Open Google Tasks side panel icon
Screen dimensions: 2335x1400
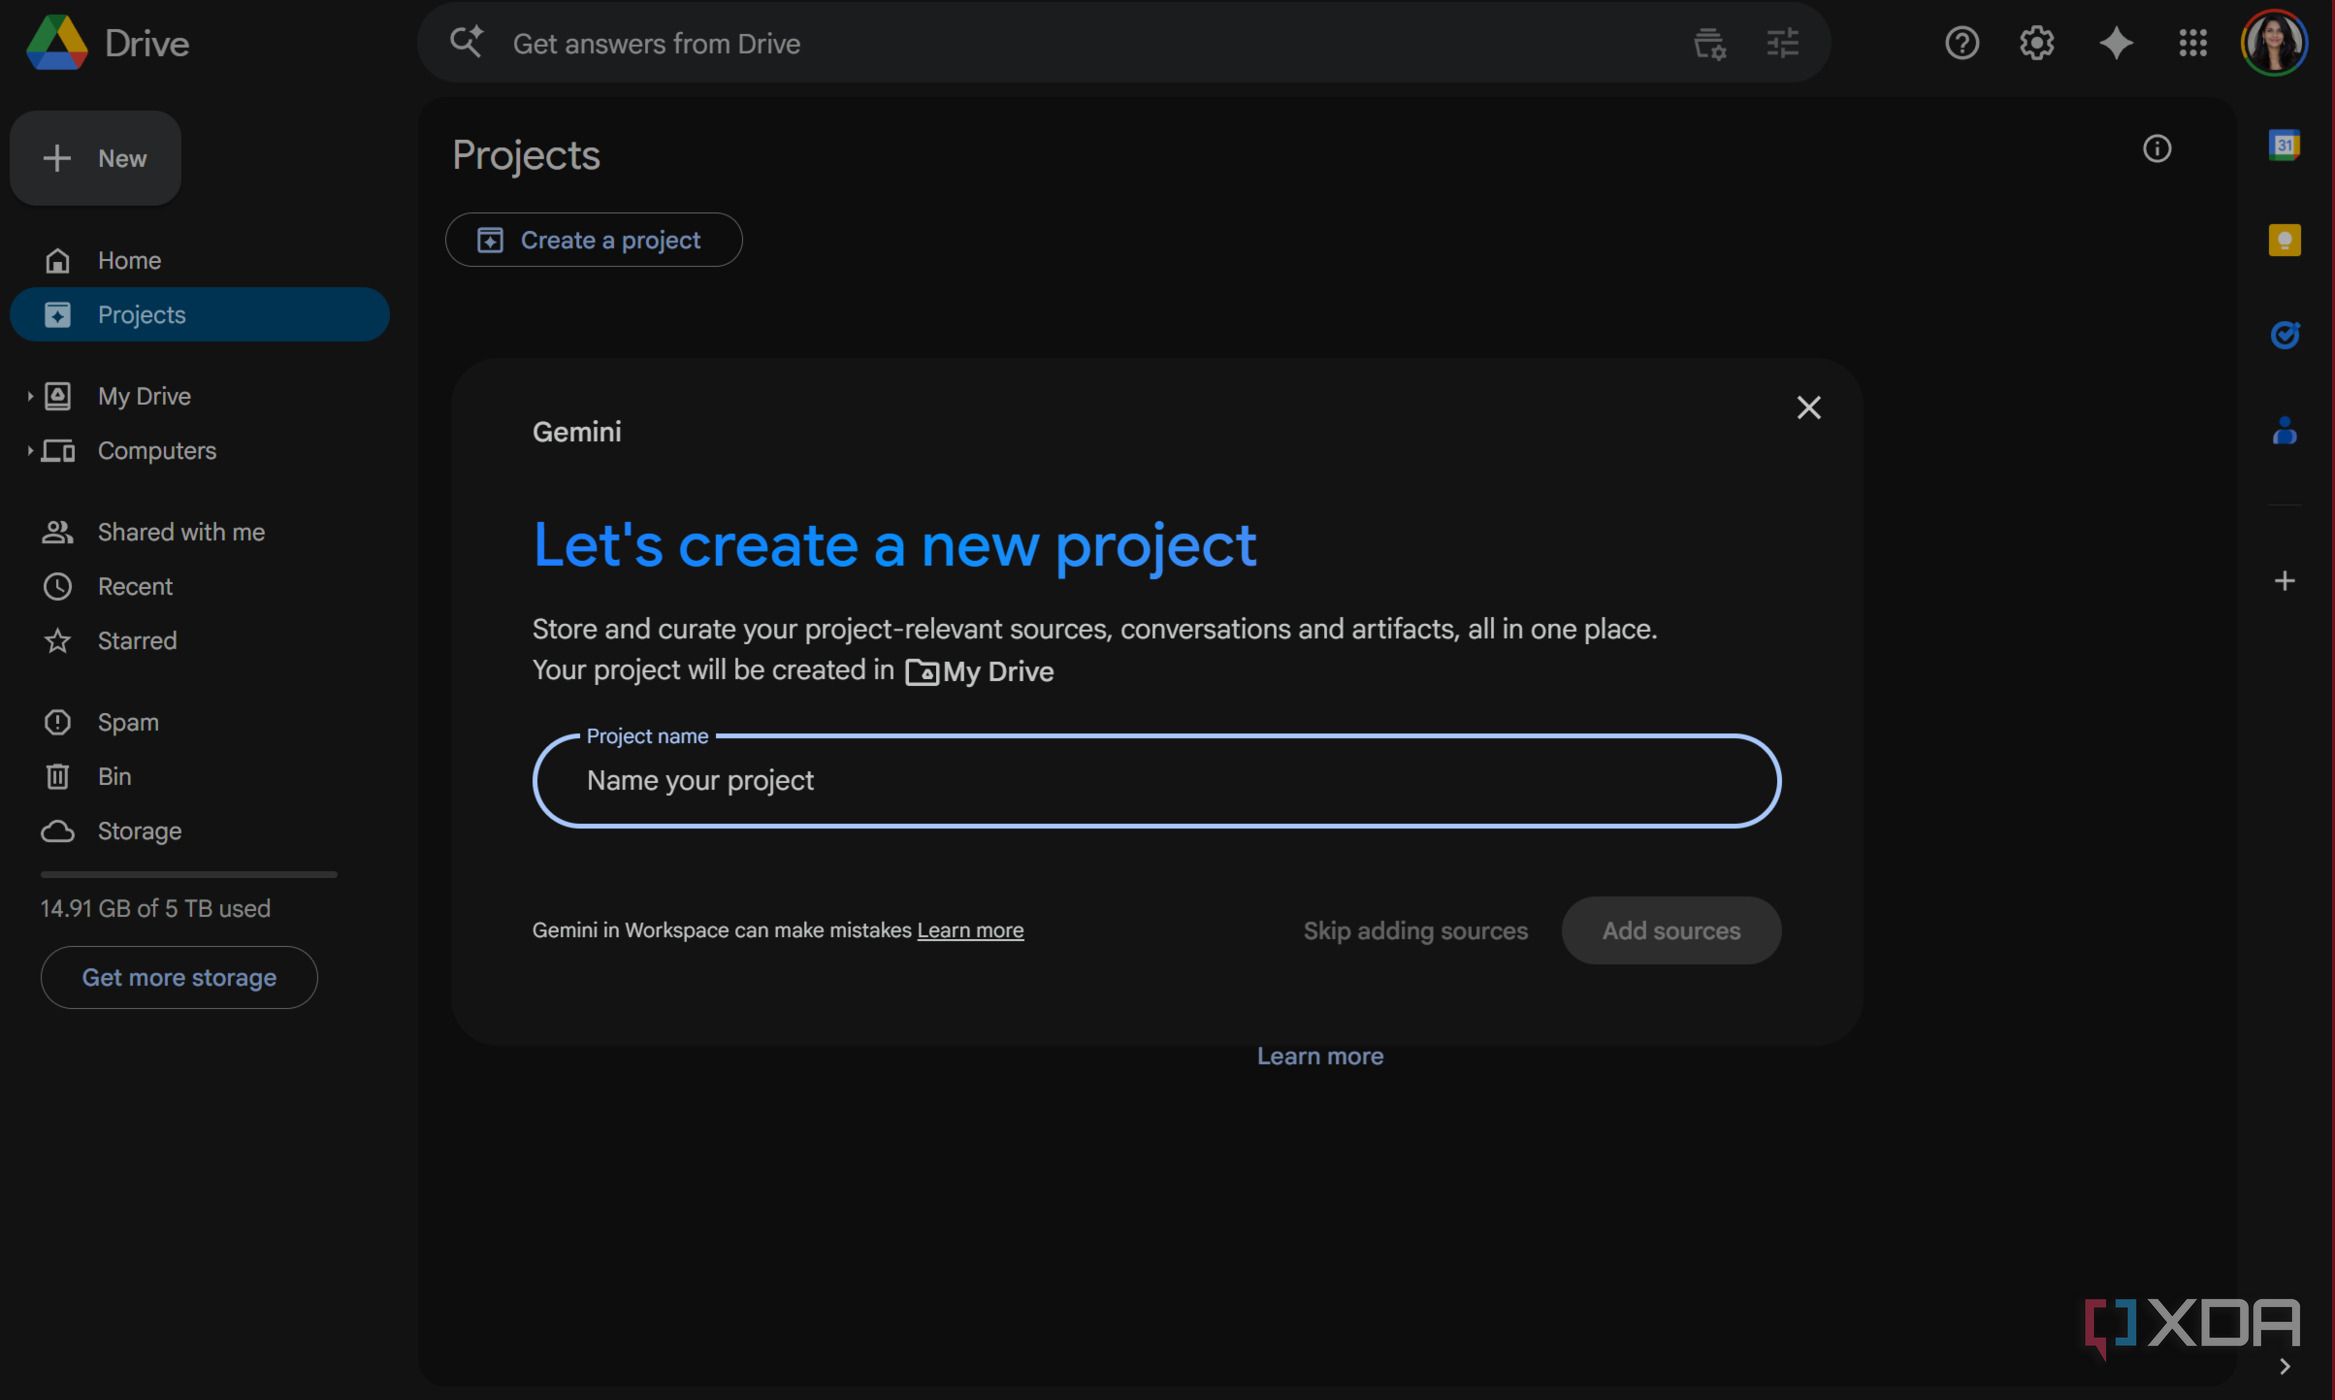(x=2284, y=334)
